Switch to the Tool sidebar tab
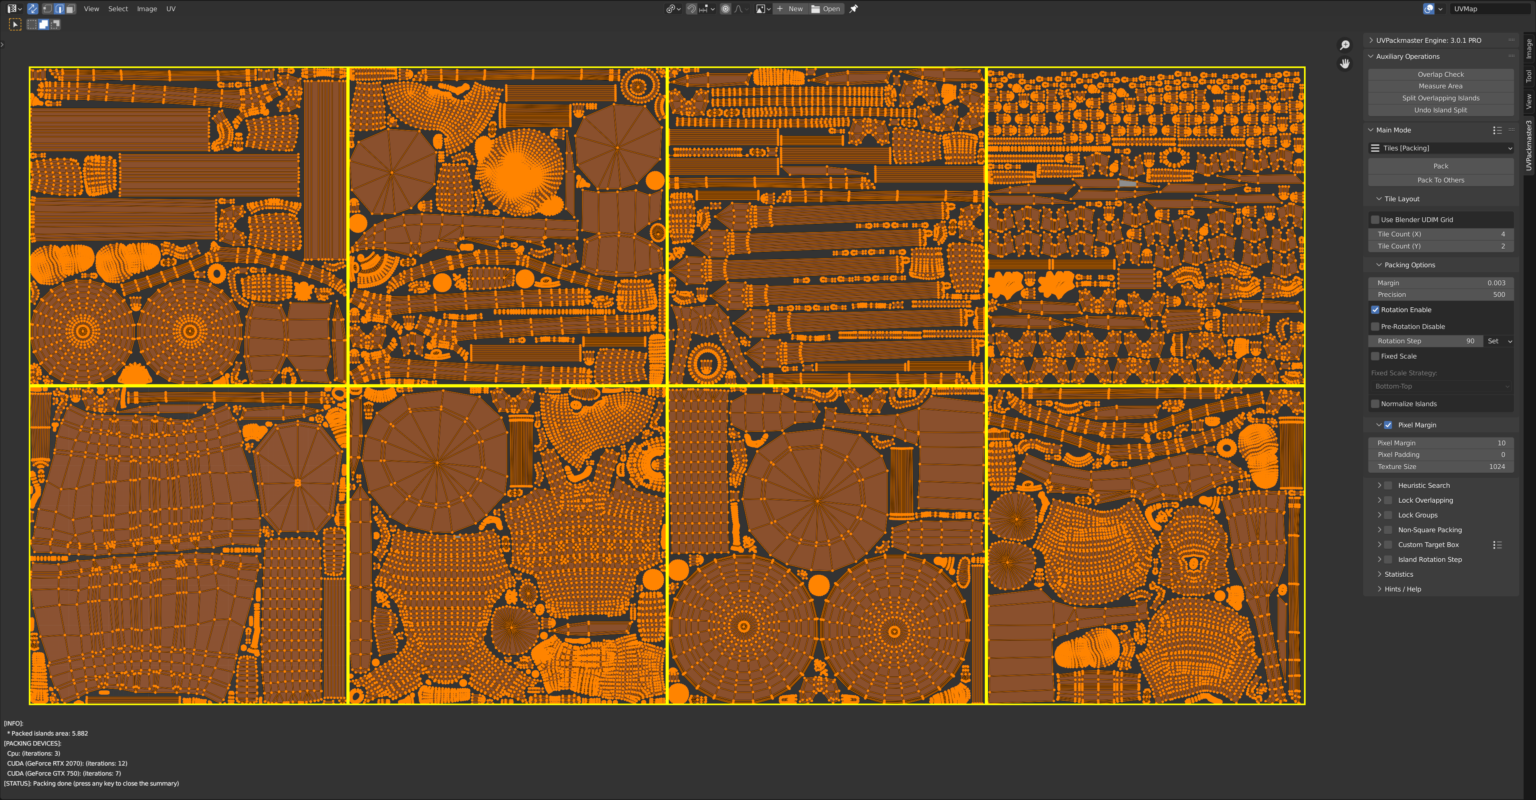Viewport: 1536px width, 800px height. 1527,75
